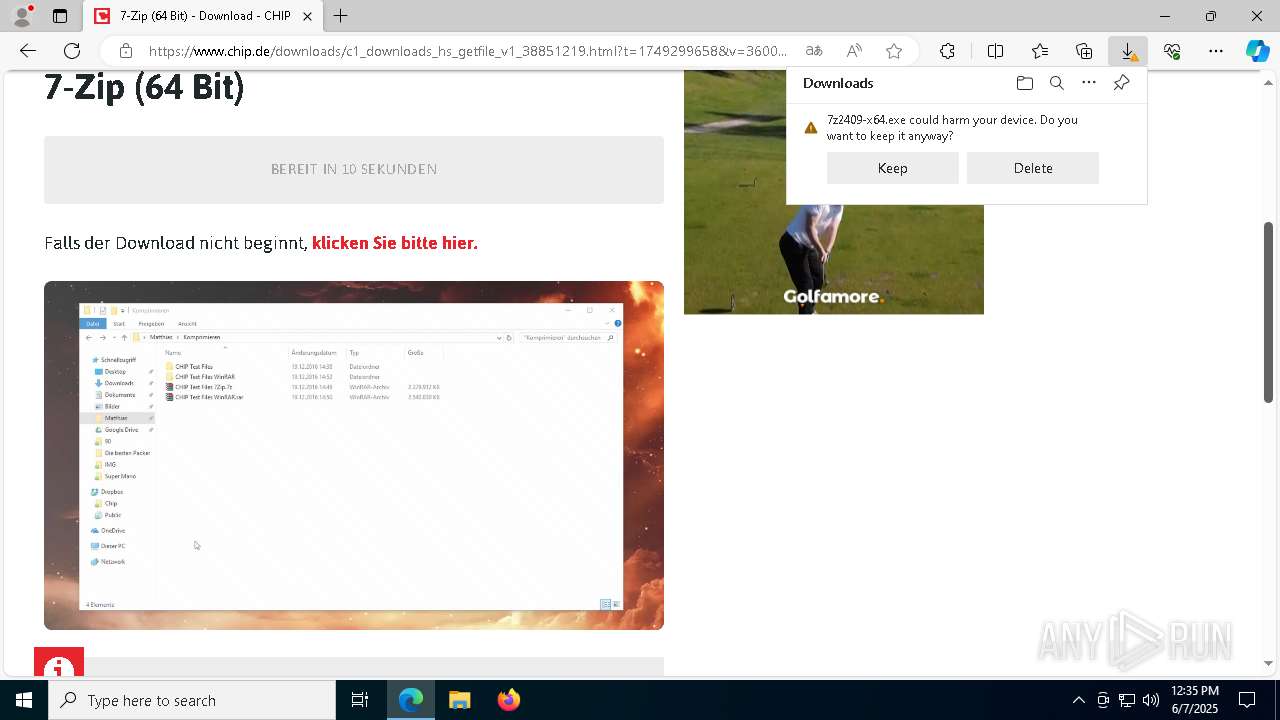Click the '7-Zip (64 Bit)' heading
Screen dimensions: 1280x720
coord(144,87)
